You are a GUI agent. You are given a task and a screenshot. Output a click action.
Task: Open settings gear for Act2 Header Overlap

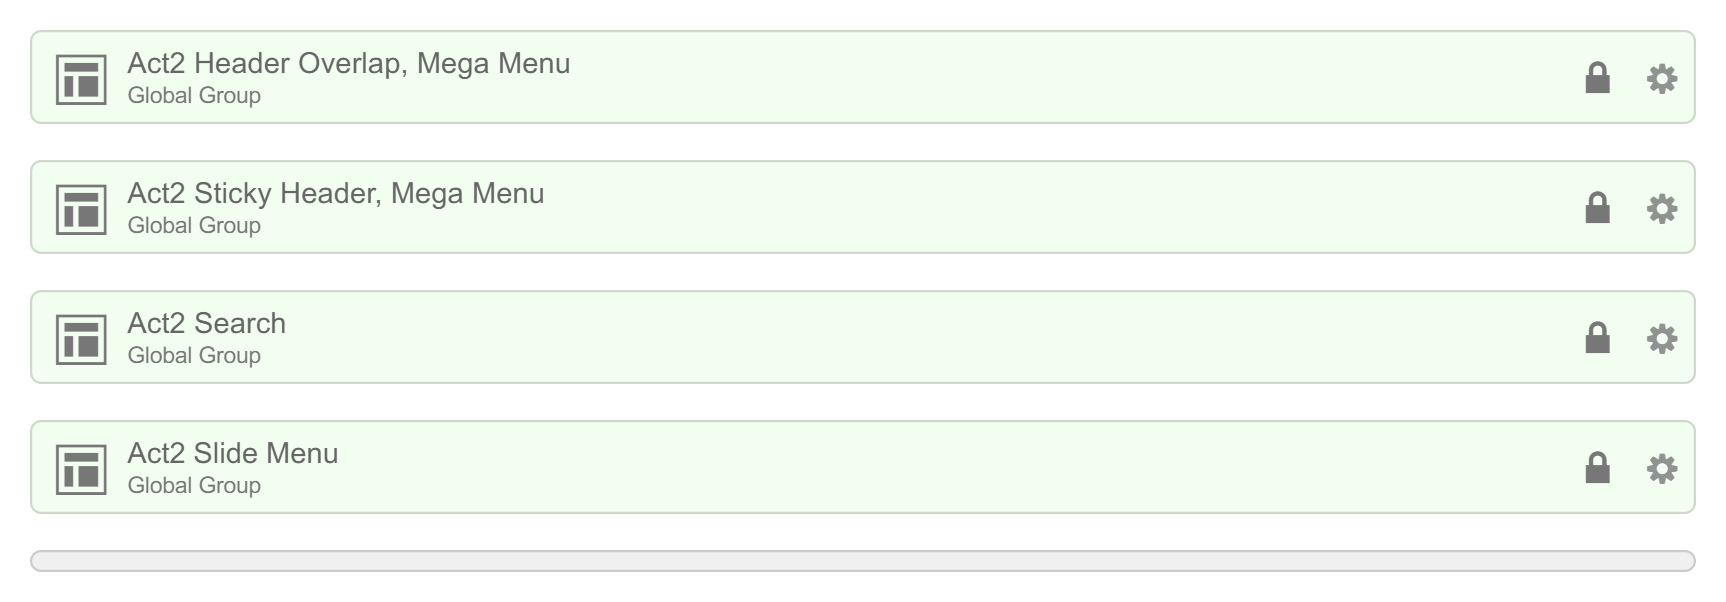click(x=1661, y=78)
